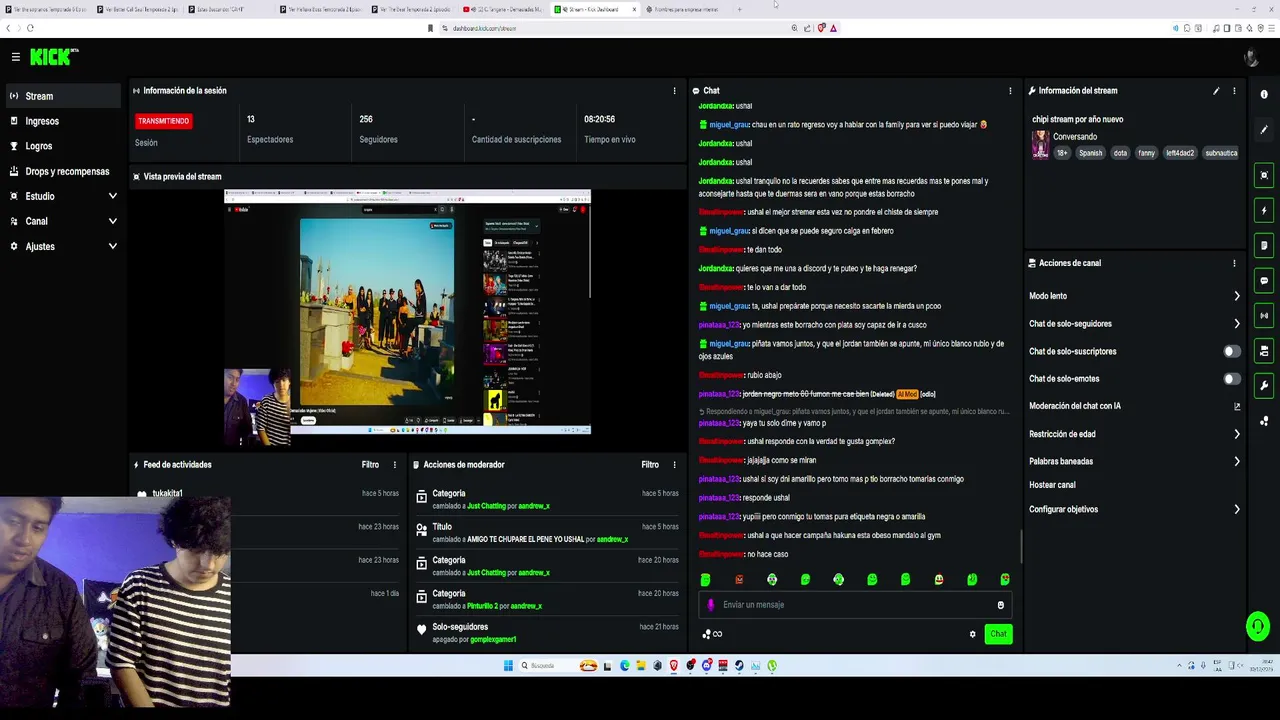
Task: Toggle the lightning activity panel icon in rail
Action: click(x=1264, y=210)
